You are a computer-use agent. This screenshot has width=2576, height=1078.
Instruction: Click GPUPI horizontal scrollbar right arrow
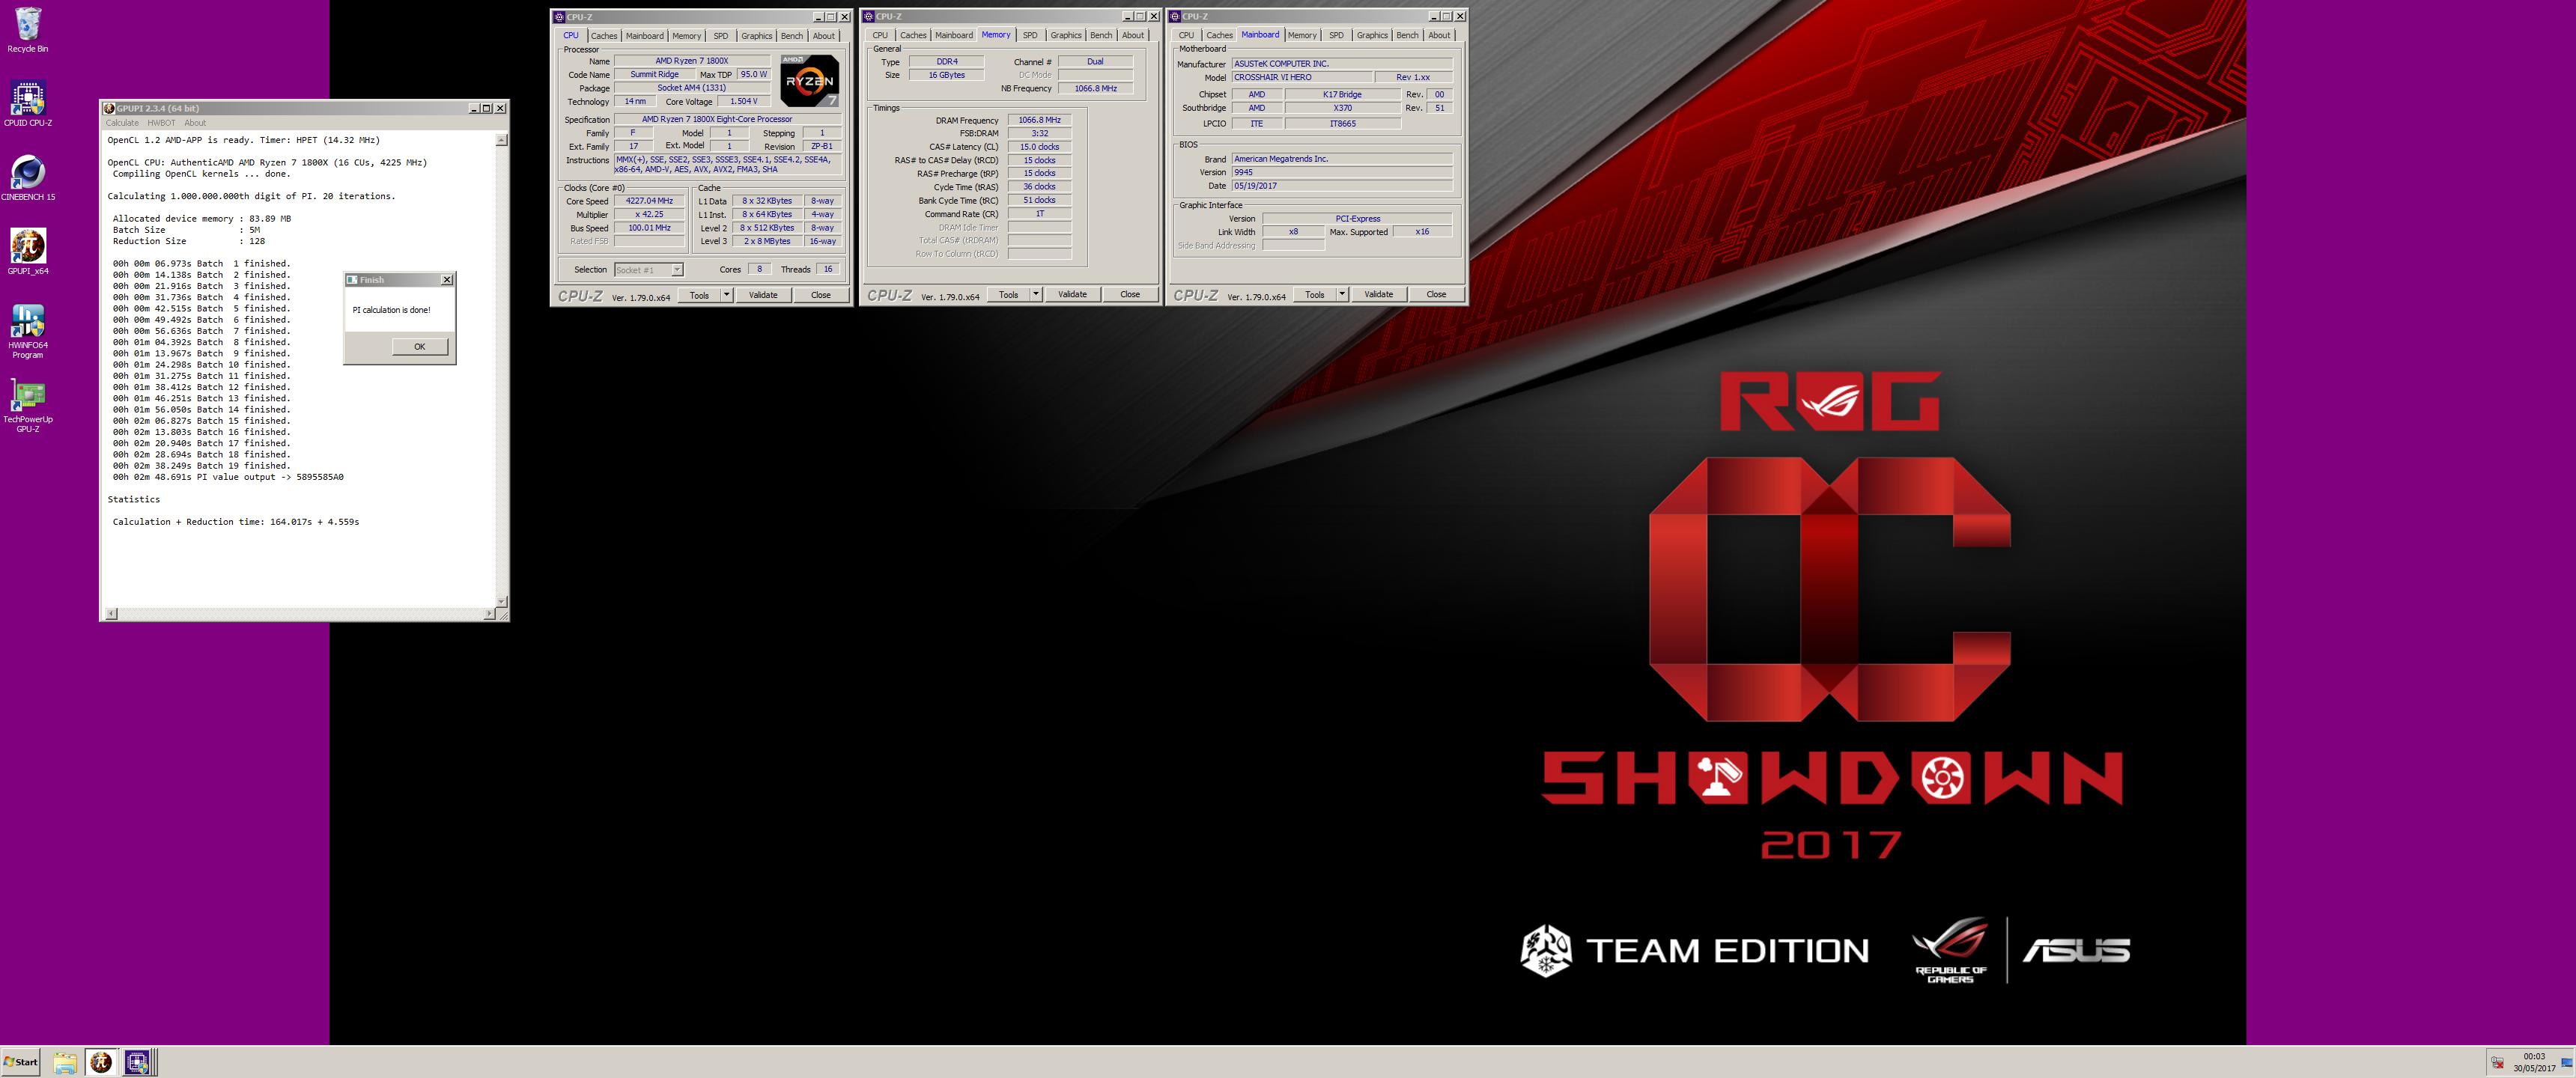490,614
